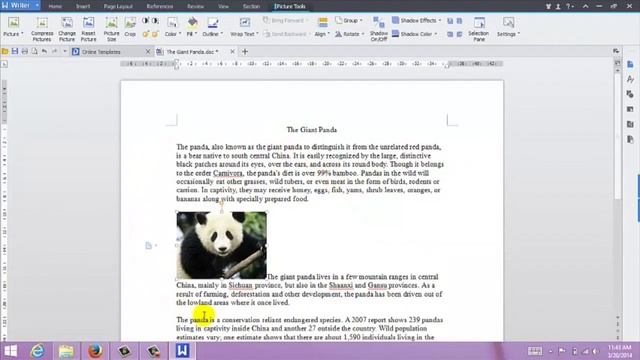Open the Align dropdown
The image size is (640, 360).
[x=322, y=28]
